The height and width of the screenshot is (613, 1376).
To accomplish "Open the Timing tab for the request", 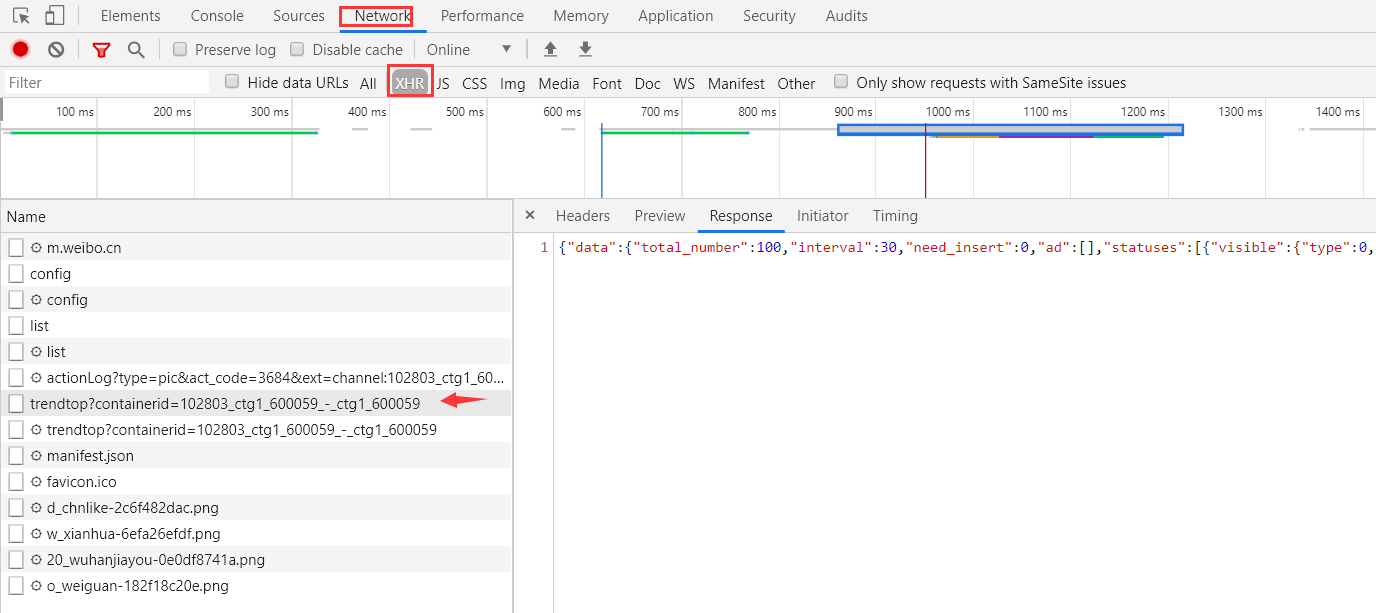I will (895, 216).
